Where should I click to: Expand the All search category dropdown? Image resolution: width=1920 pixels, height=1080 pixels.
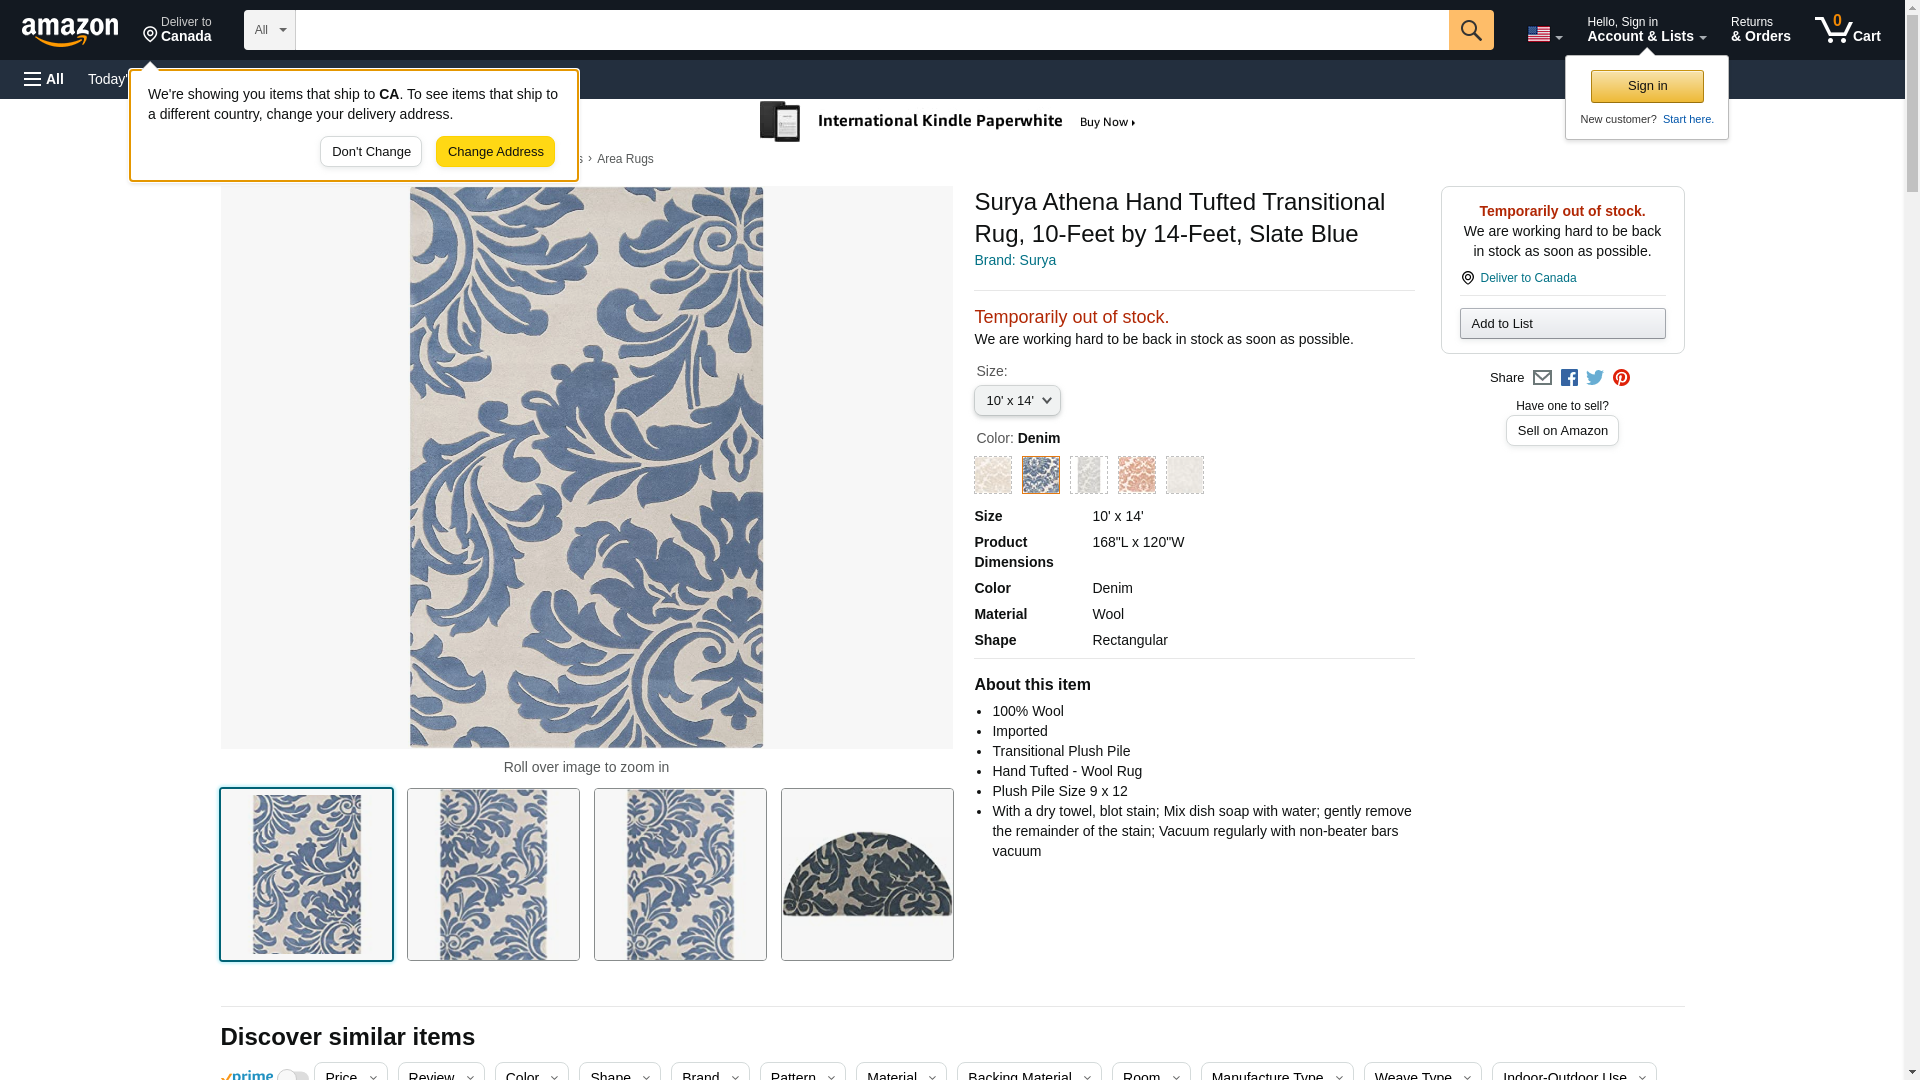tap(269, 30)
